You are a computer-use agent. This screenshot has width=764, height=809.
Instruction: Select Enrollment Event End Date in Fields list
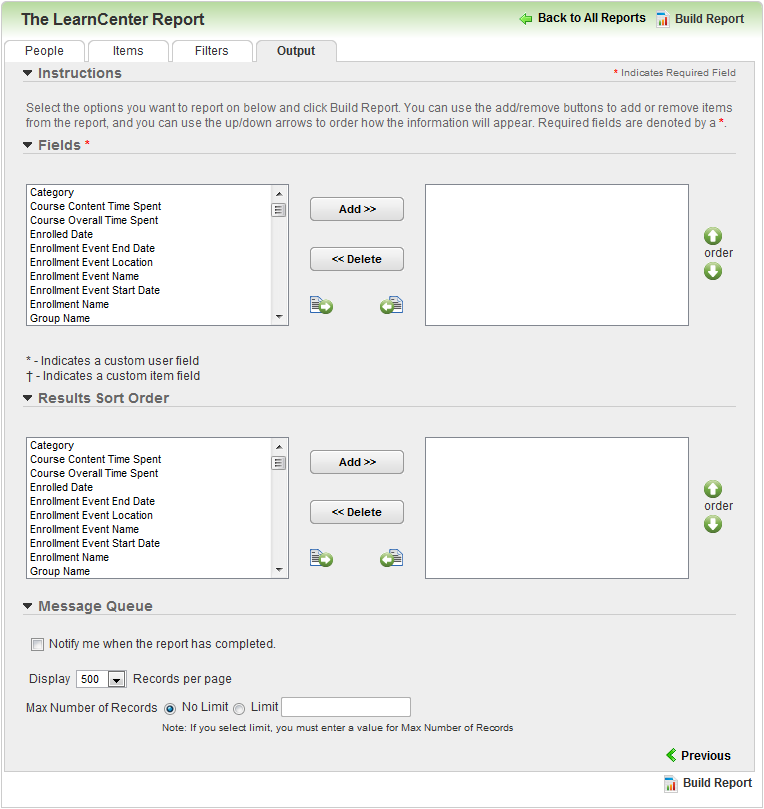click(149, 248)
